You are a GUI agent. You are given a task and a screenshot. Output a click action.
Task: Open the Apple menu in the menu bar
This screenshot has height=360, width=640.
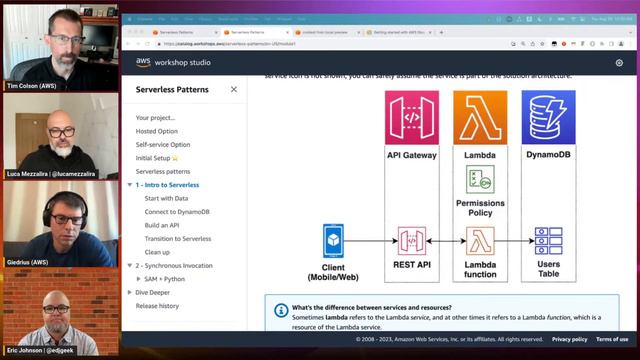129,19
